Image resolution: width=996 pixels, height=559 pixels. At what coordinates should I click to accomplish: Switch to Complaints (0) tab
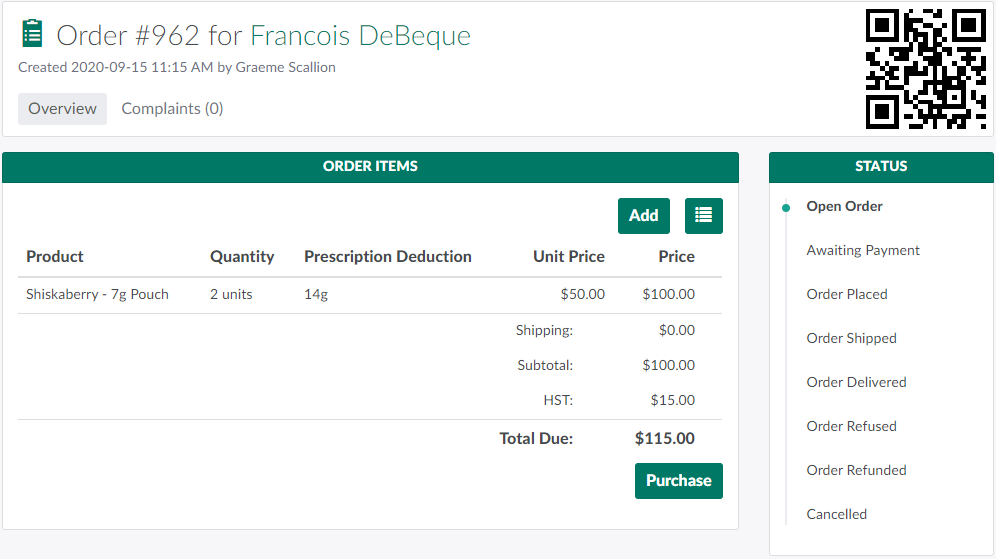click(x=172, y=109)
